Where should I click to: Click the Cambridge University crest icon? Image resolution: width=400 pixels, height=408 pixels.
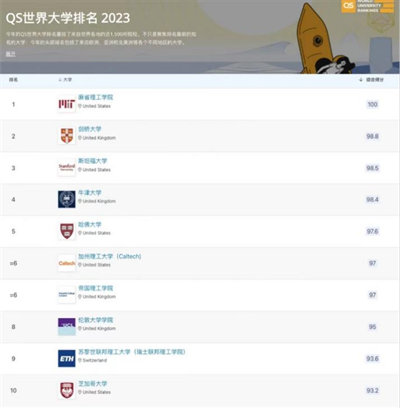tap(67, 136)
